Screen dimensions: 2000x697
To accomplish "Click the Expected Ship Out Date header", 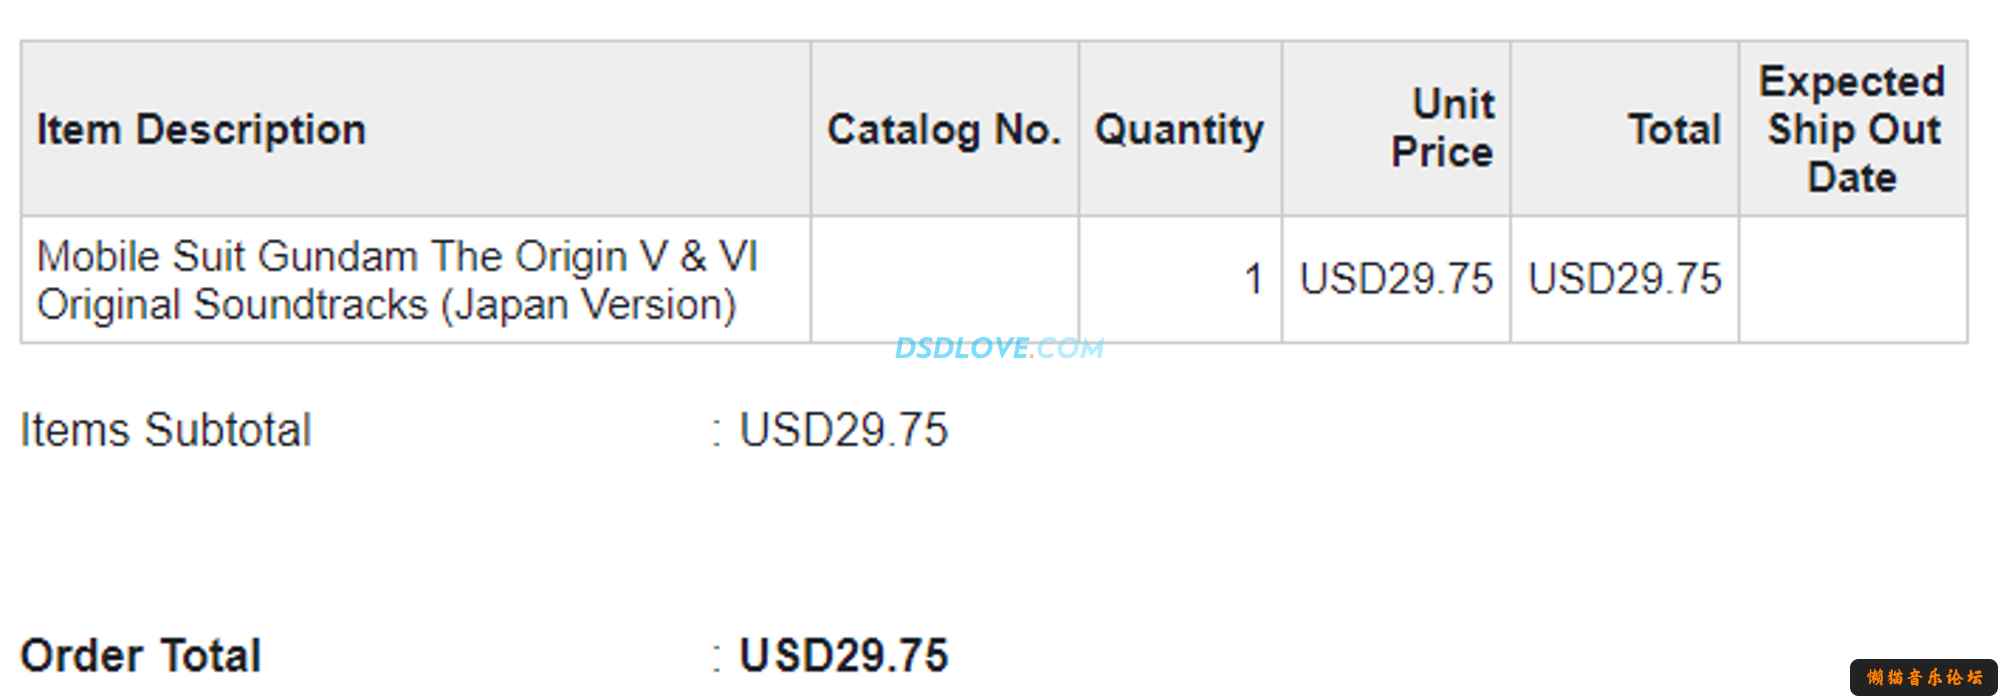I will coord(1853,129).
